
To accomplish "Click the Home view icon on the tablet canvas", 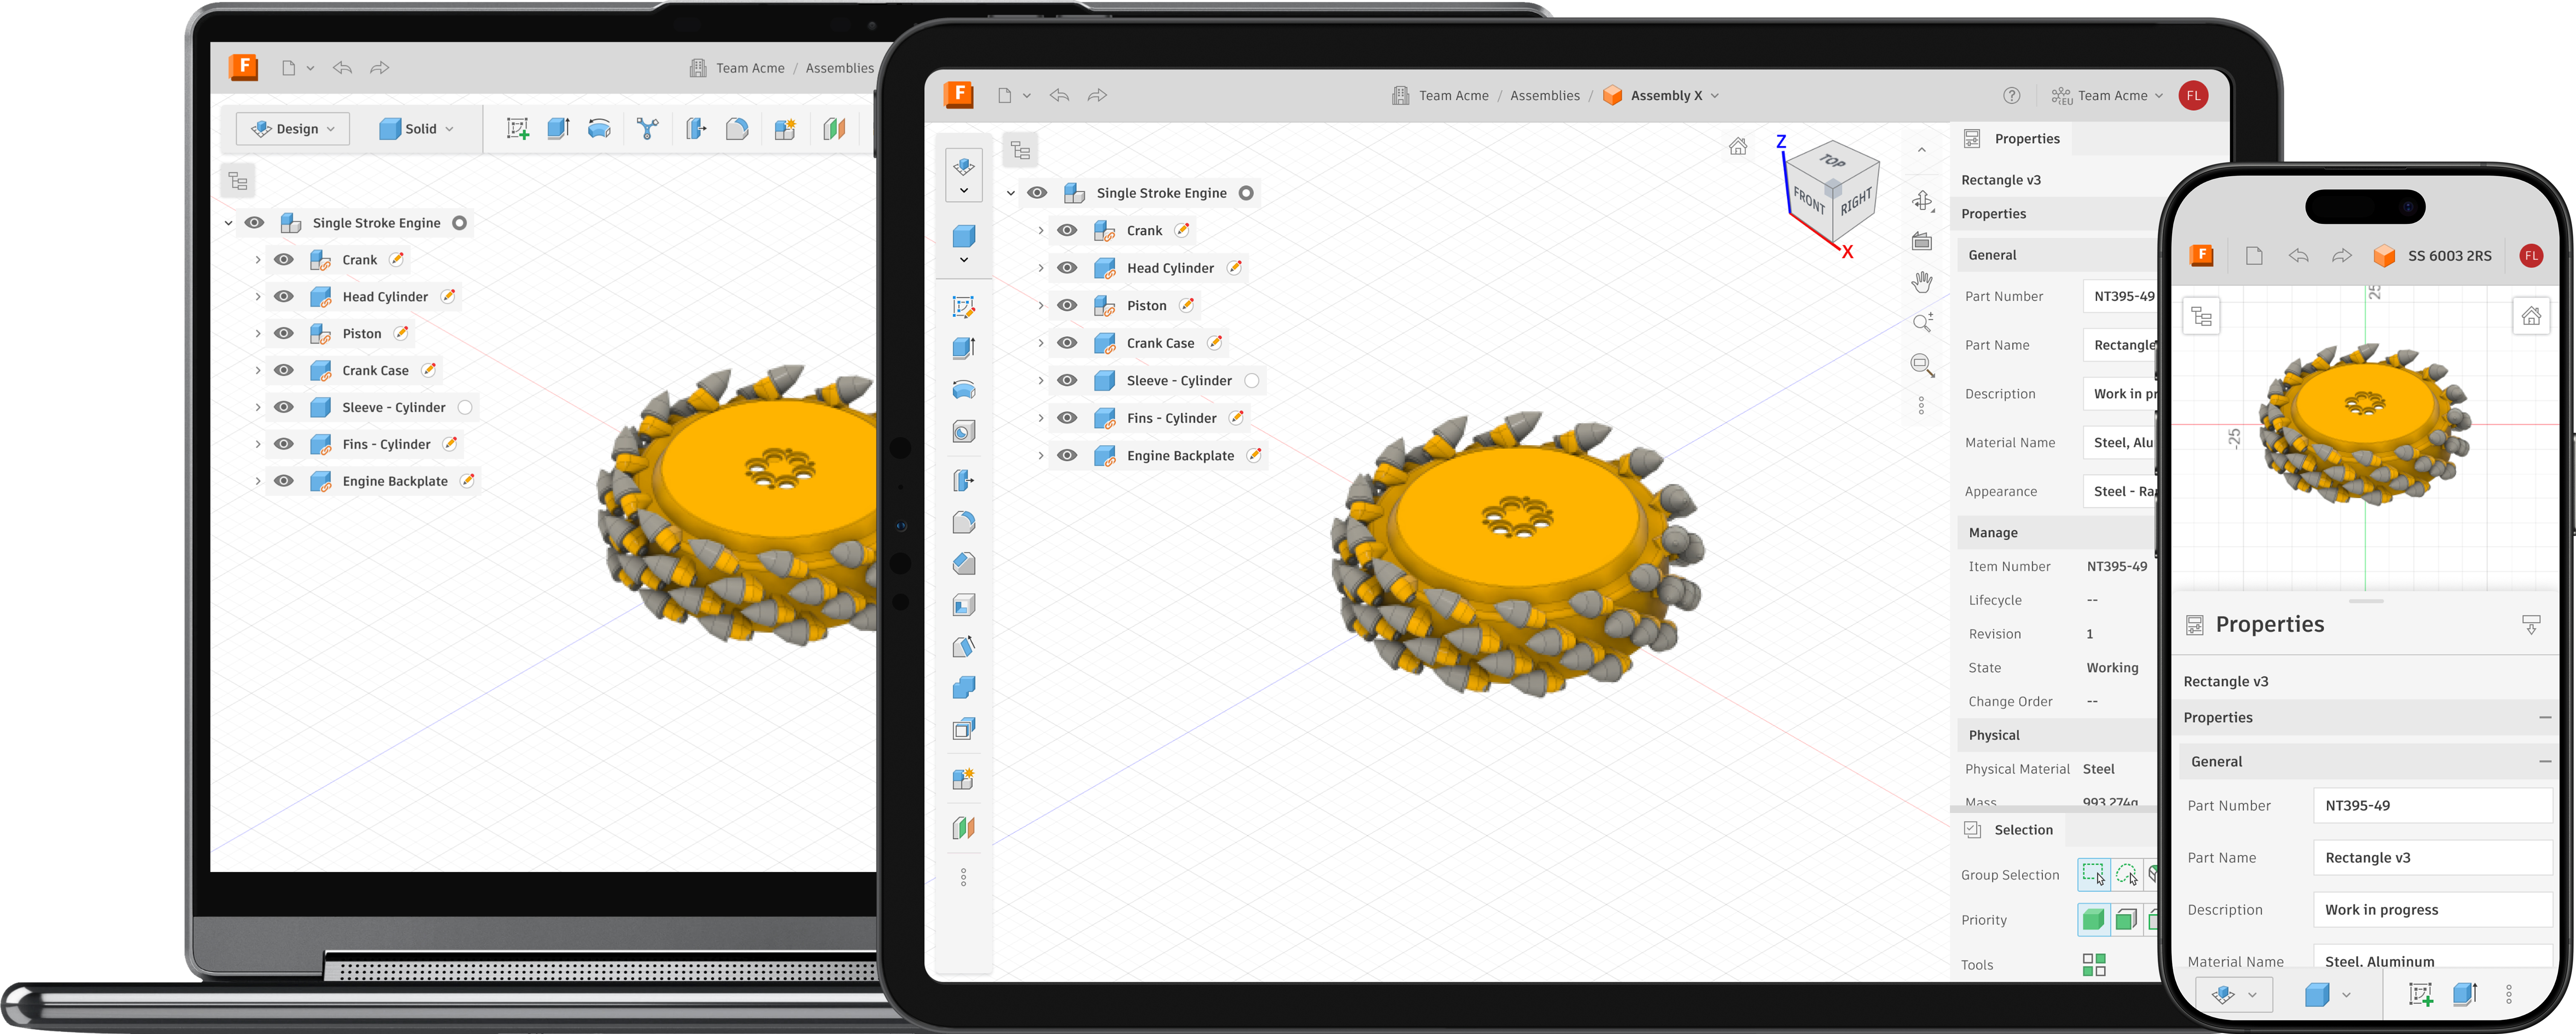I will (1738, 147).
